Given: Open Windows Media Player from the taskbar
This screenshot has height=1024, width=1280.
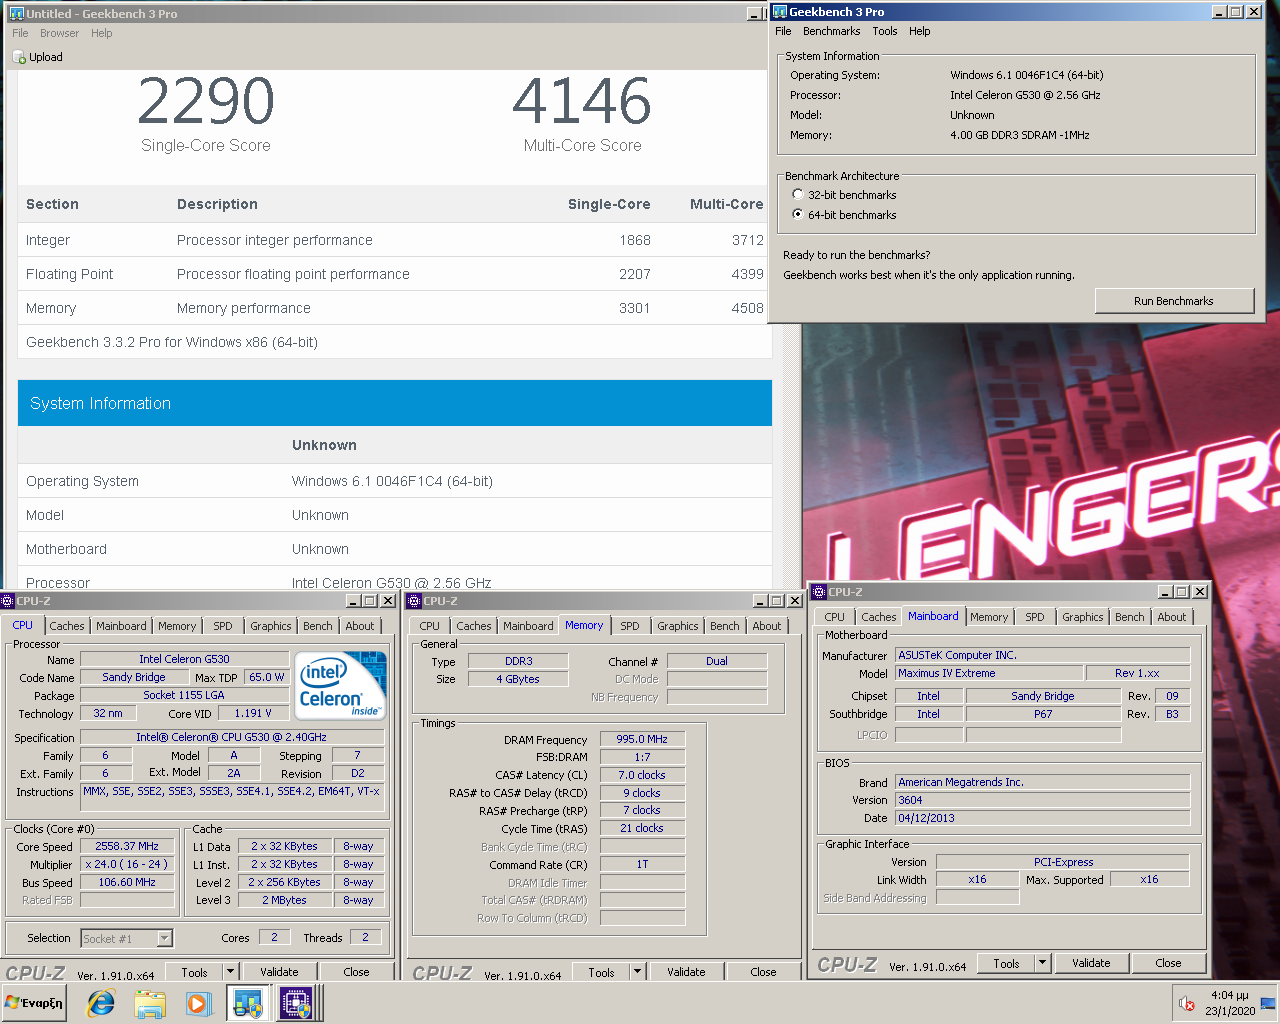Looking at the screenshot, I should pyautogui.click(x=197, y=1003).
